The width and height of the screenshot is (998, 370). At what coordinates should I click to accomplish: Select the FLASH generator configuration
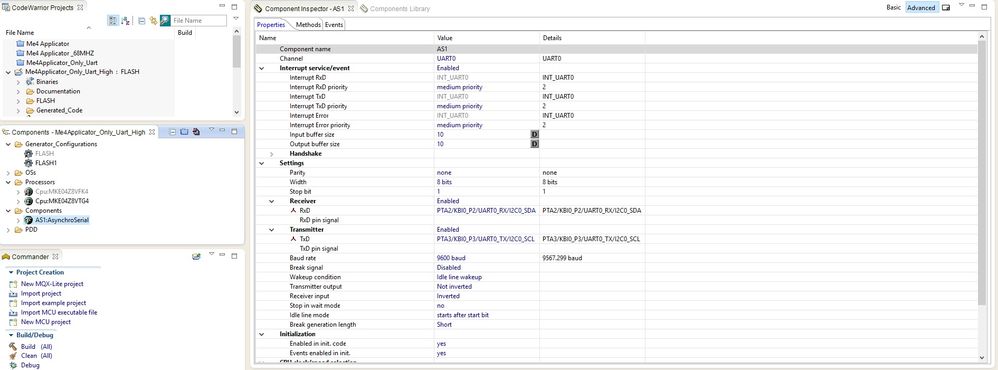pyautogui.click(x=45, y=153)
